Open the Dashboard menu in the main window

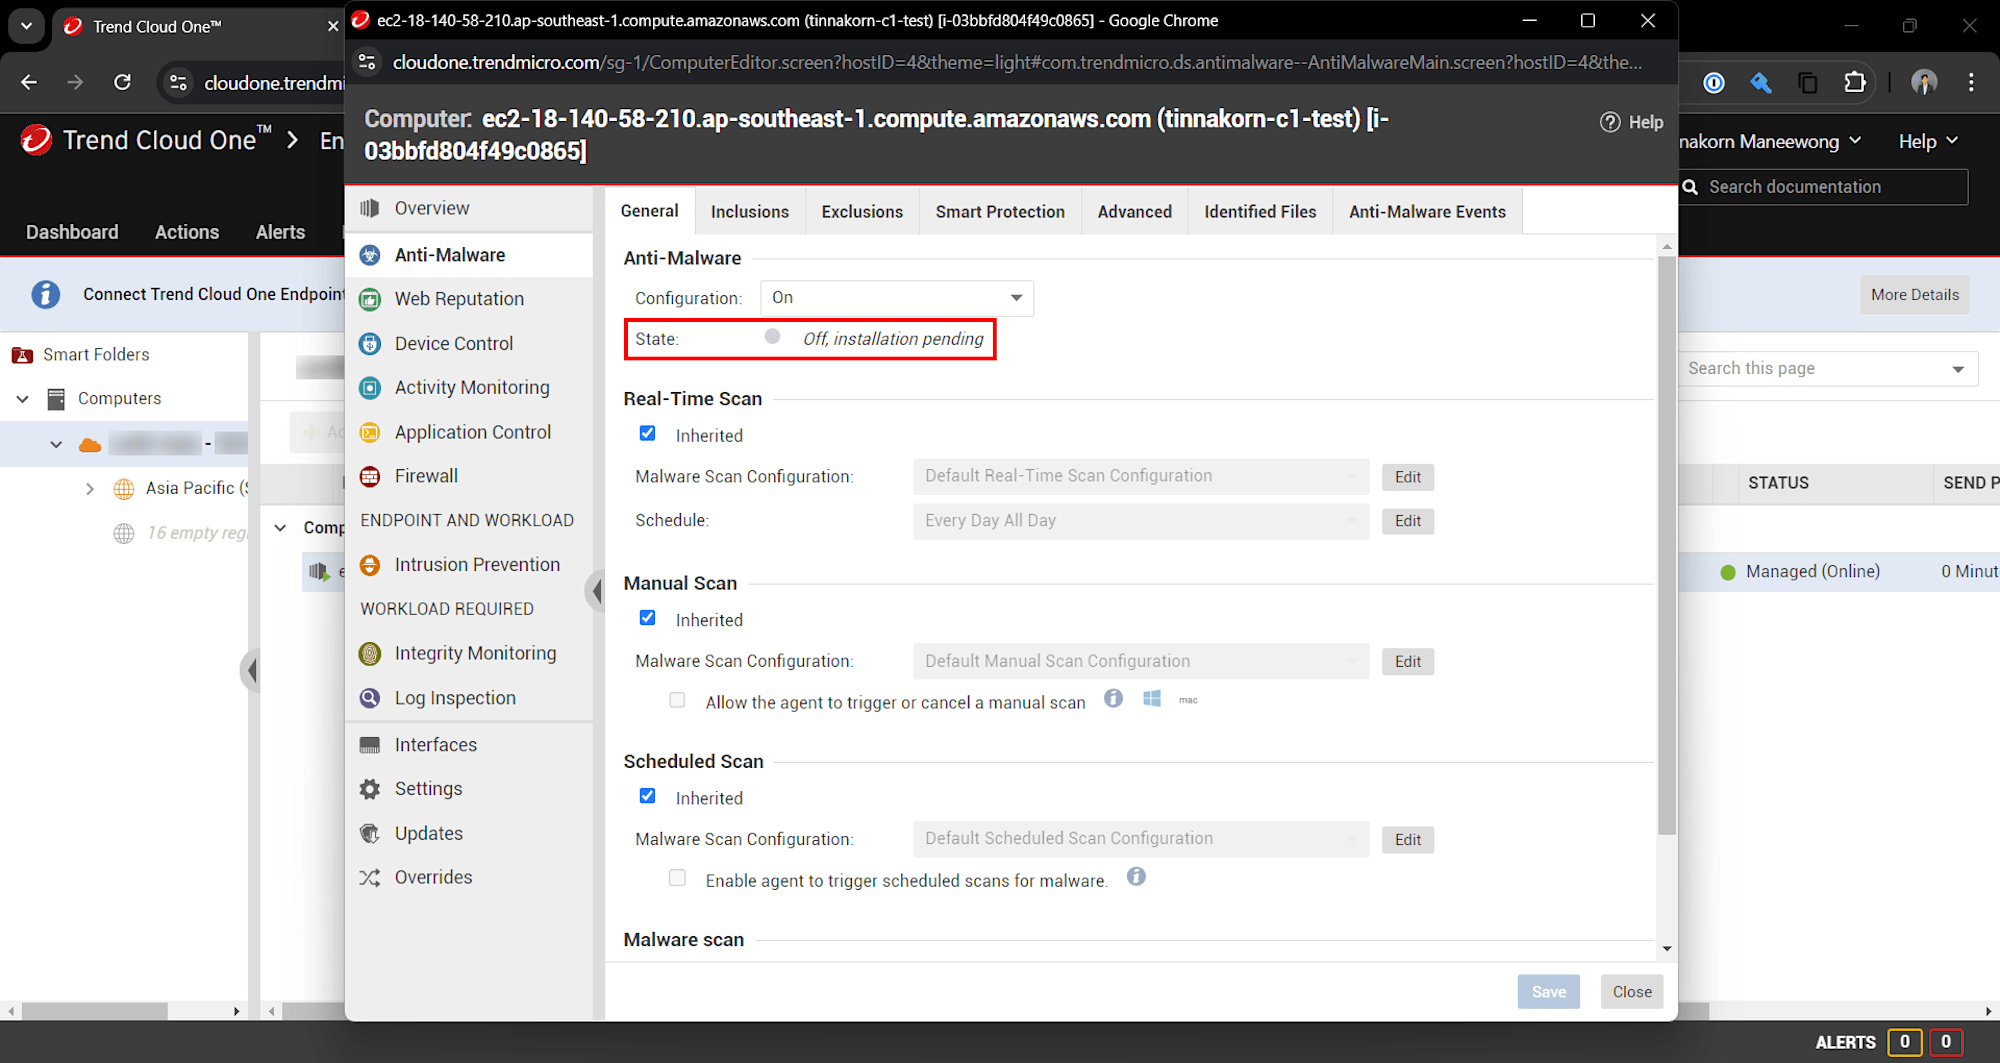click(72, 232)
